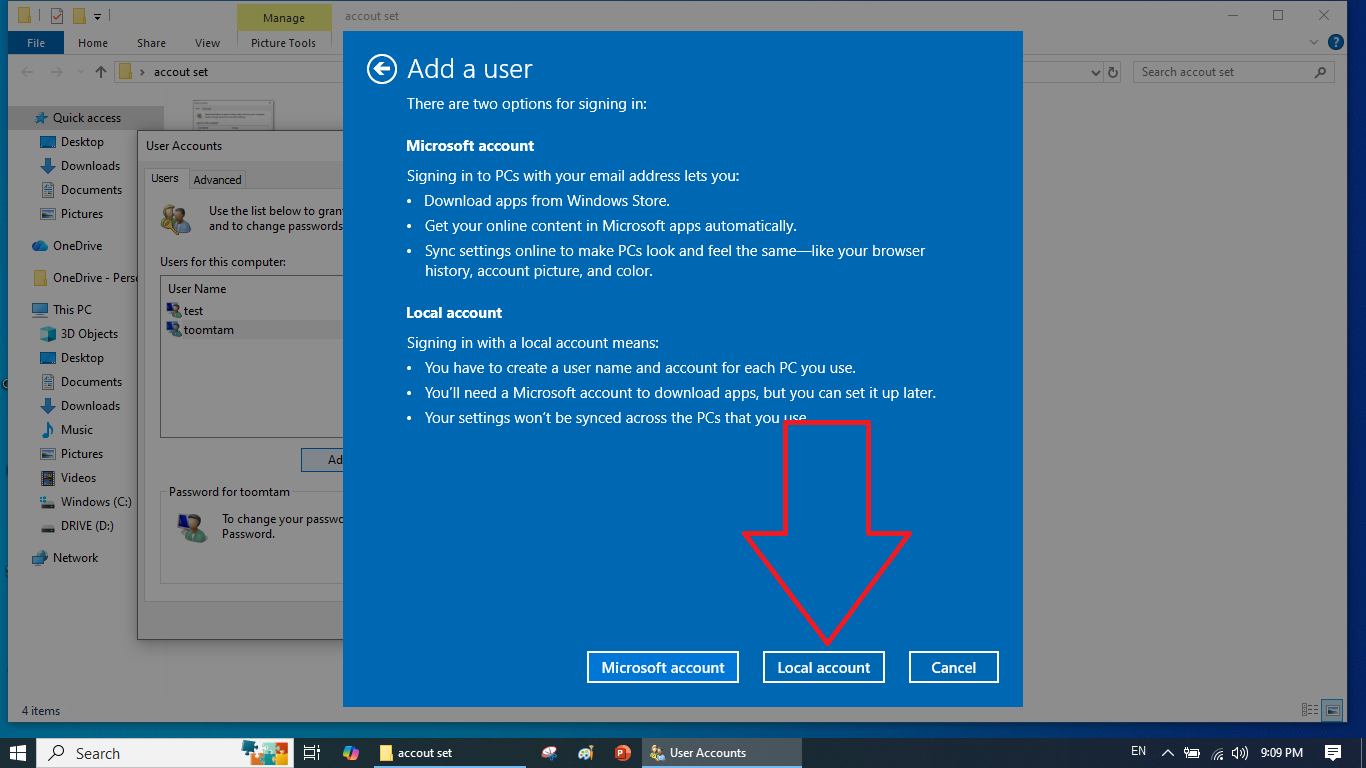Open the Recent locations dropdown arrow
The image size is (1366, 768).
point(80,72)
